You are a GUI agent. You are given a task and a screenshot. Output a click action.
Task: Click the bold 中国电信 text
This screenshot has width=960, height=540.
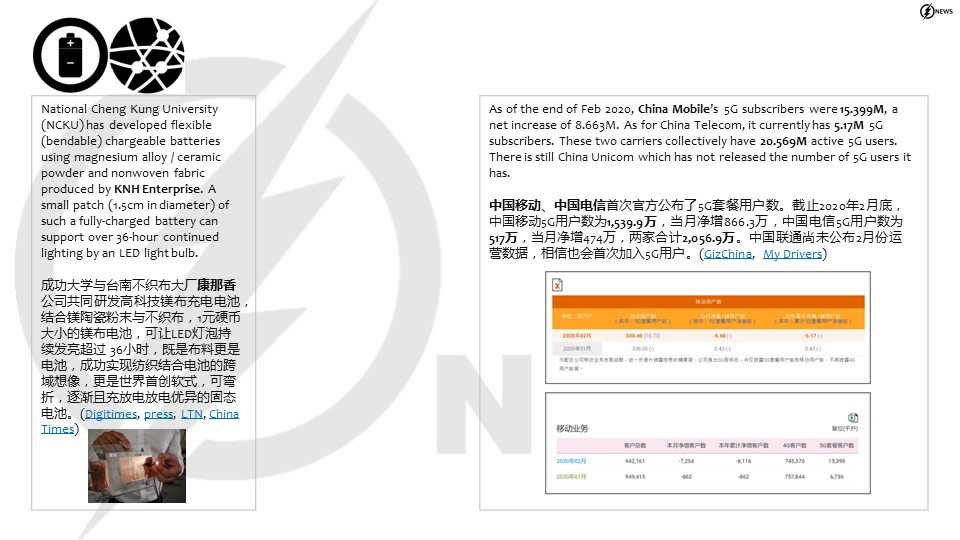[x=580, y=205]
